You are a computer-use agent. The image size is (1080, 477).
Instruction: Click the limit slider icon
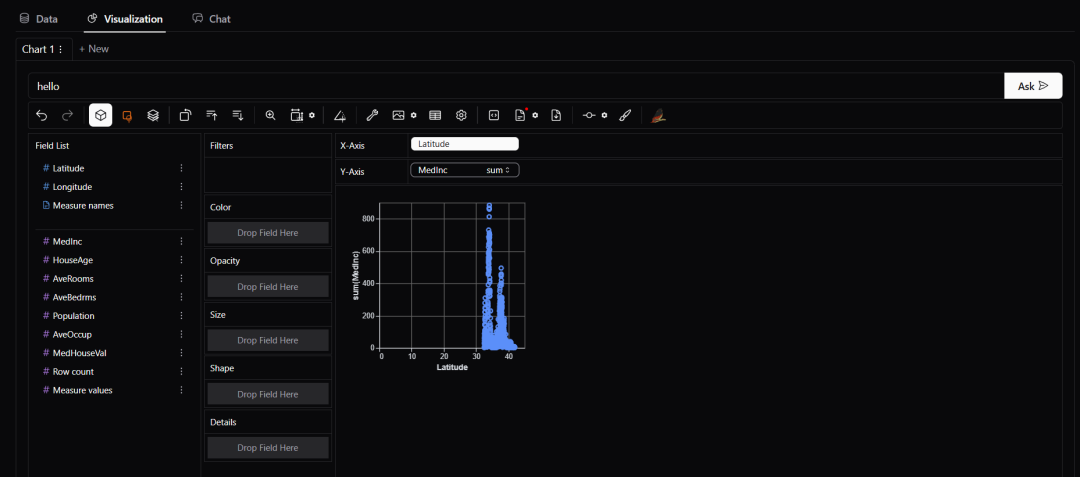[589, 116]
